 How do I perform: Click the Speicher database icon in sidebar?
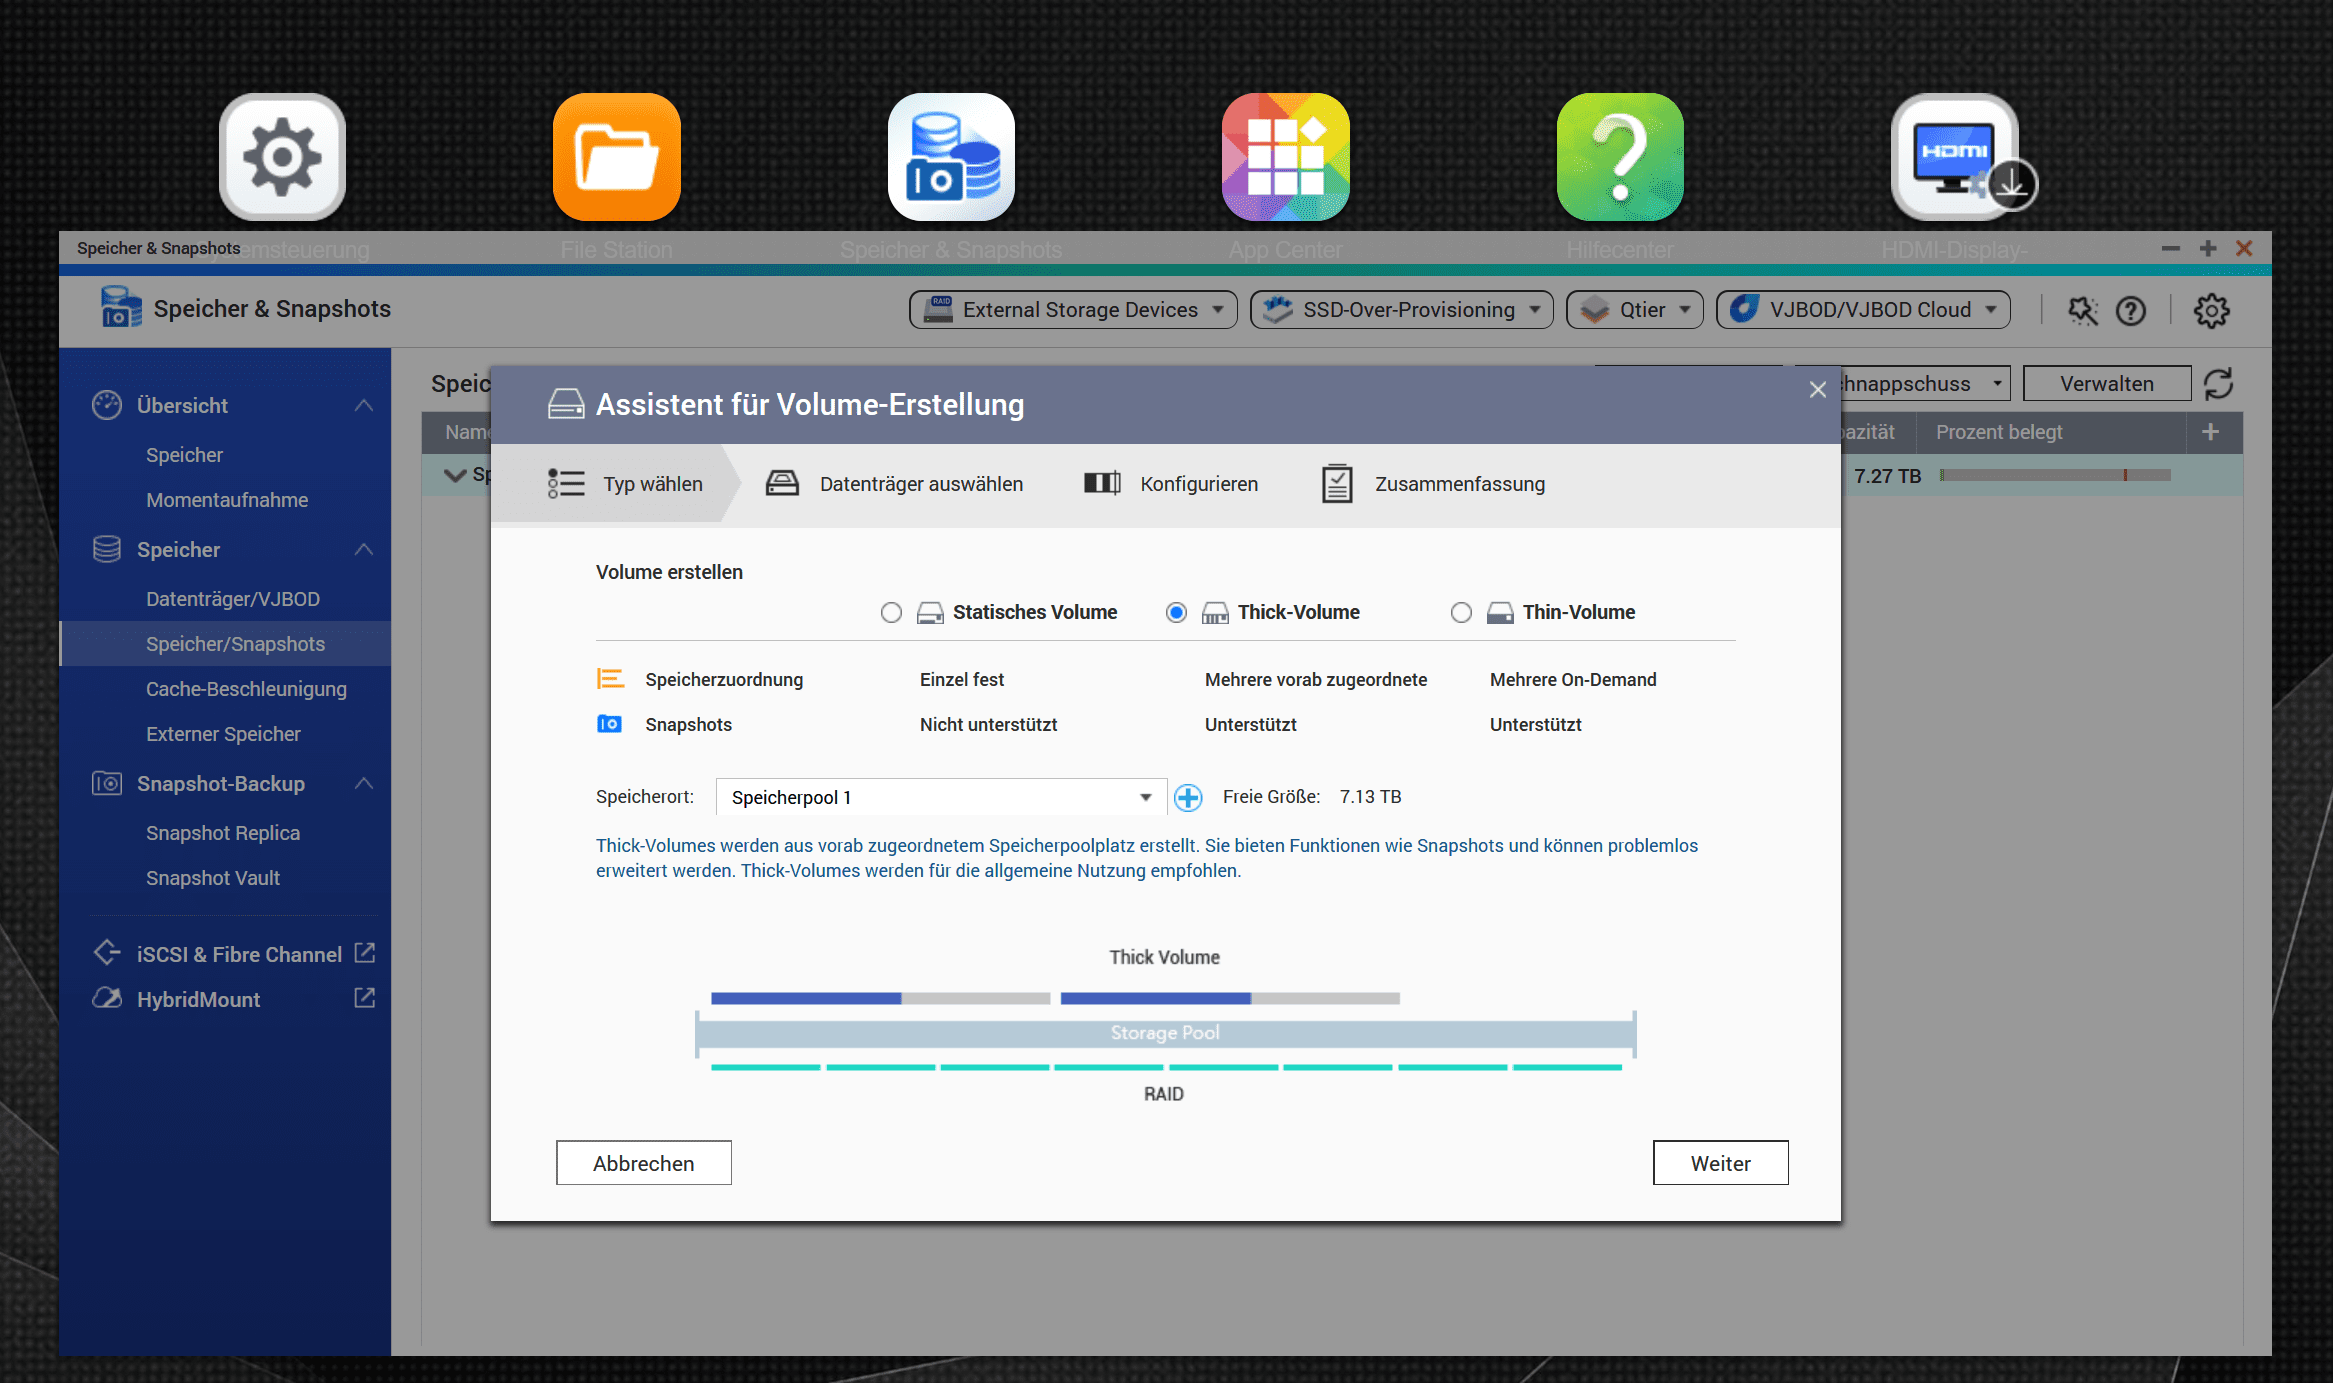107,549
